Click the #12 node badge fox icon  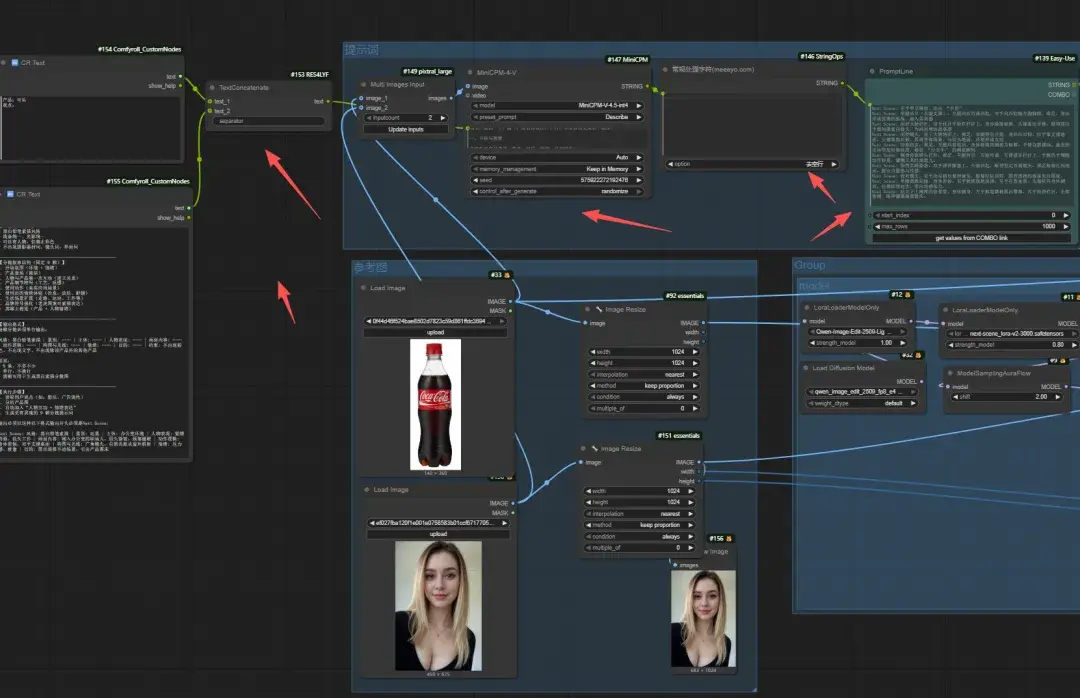[908, 295]
